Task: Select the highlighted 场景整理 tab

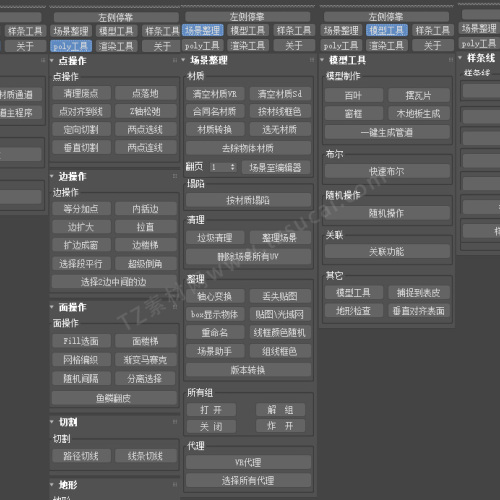Action: pos(202,31)
